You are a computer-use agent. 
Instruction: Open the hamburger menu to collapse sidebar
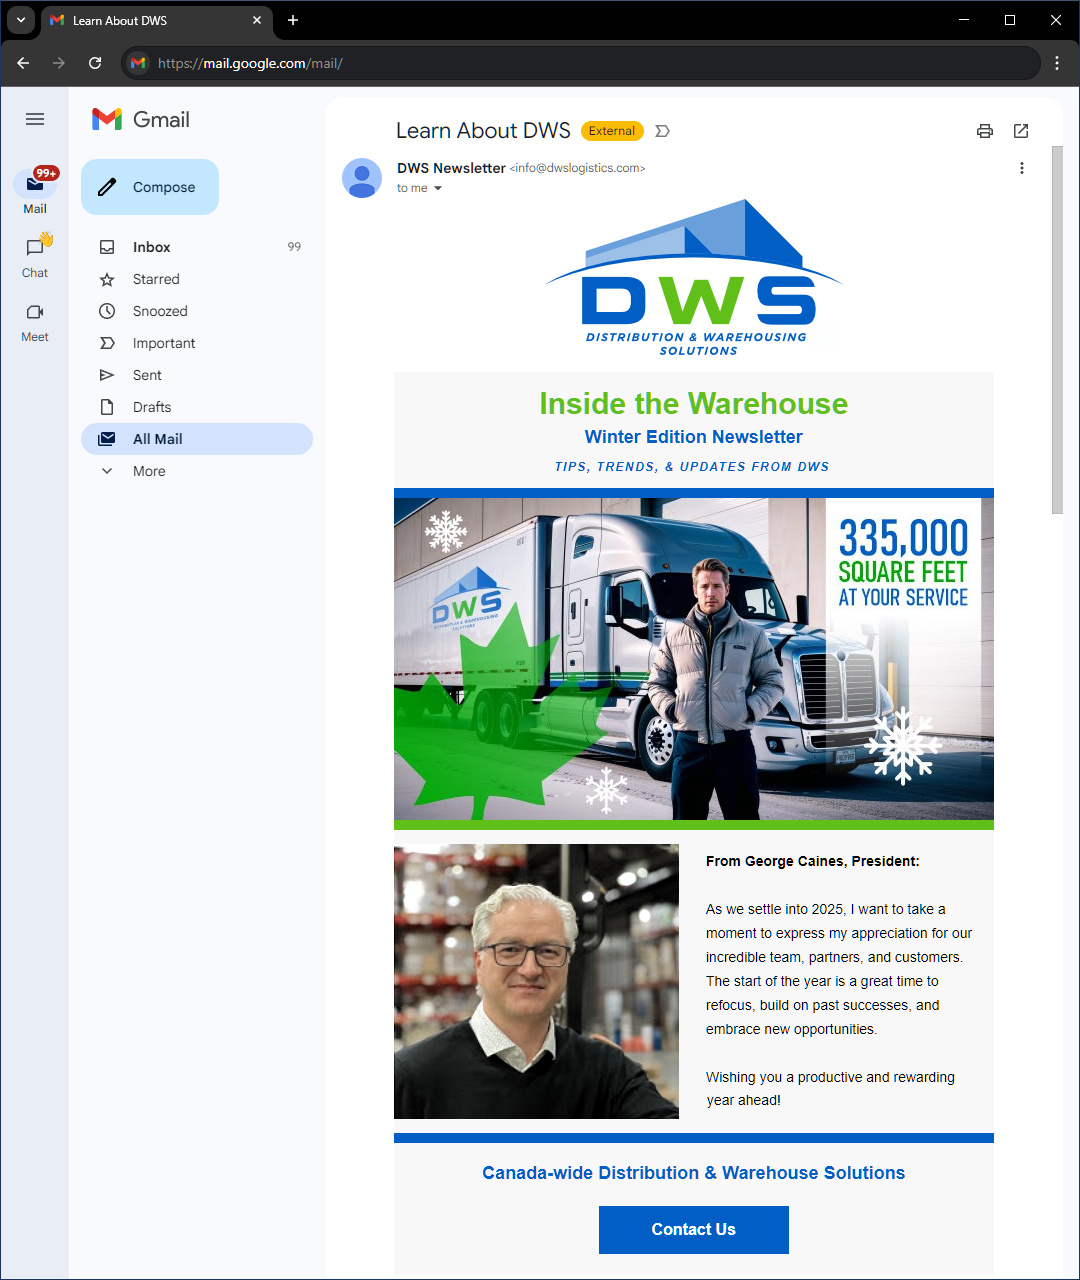35,119
